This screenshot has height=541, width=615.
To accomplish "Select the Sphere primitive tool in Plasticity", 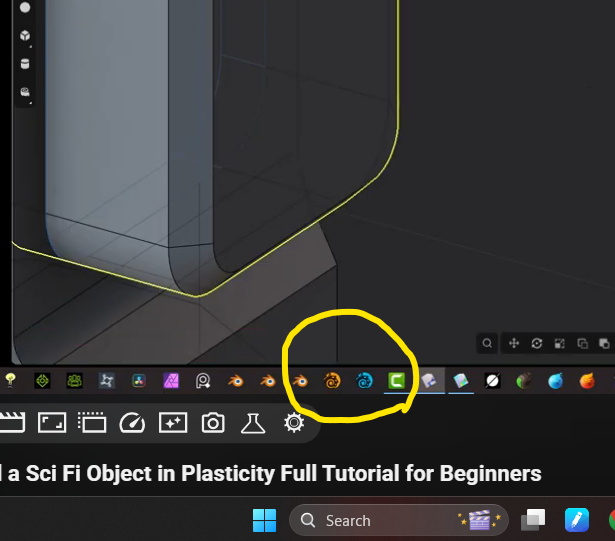I will click(x=25, y=7).
